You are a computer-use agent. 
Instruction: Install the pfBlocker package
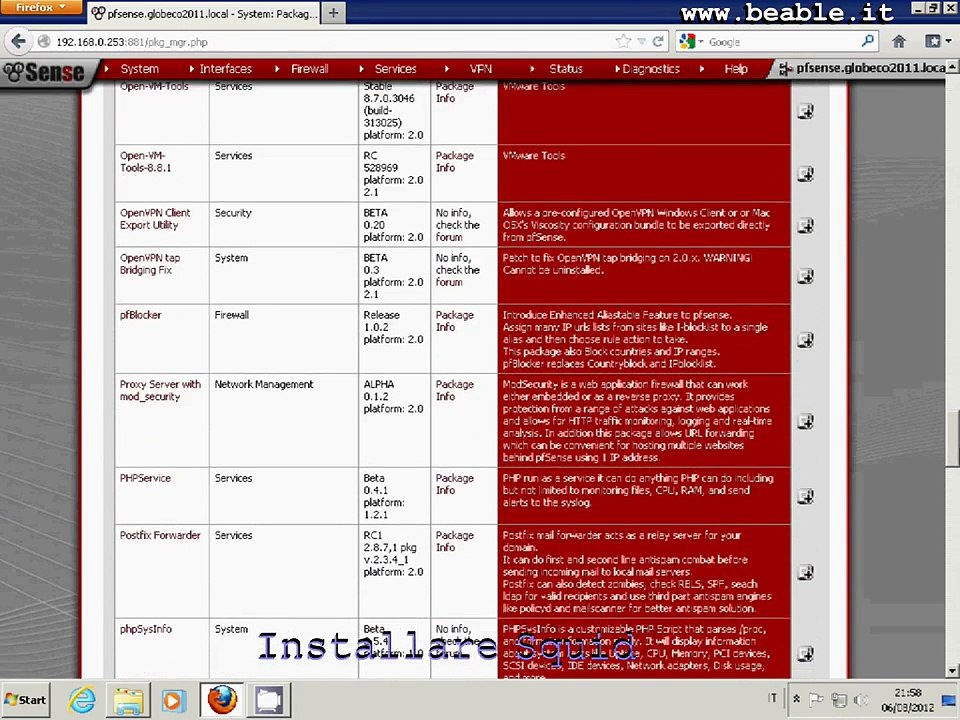point(806,340)
